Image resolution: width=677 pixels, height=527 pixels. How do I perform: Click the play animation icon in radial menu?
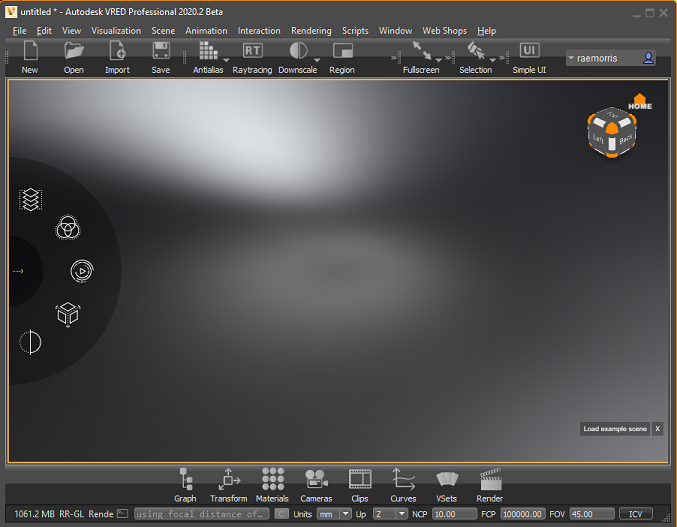[x=82, y=271]
